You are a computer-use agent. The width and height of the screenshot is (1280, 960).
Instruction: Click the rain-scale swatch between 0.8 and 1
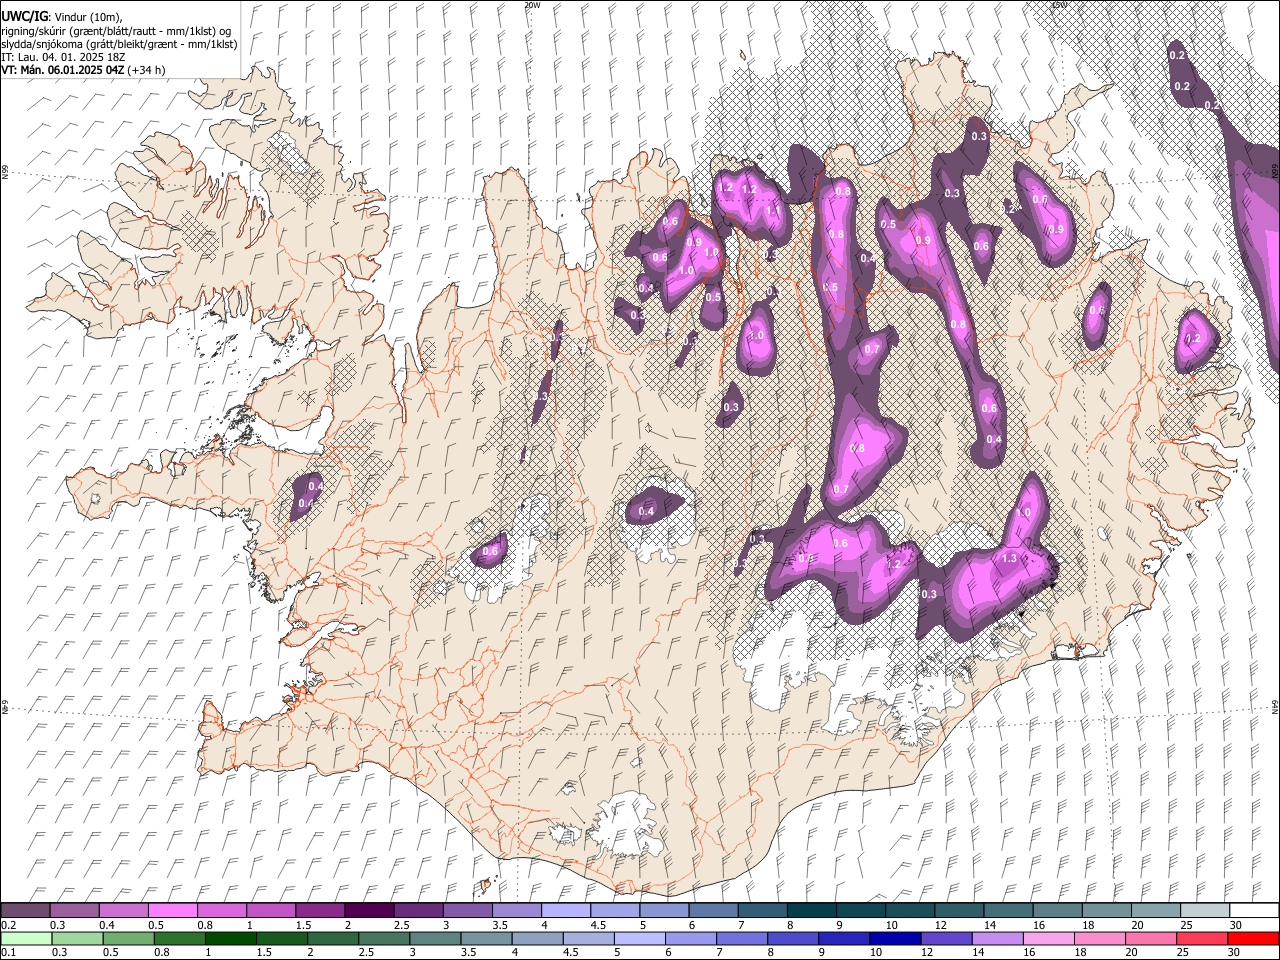coord(179,938)
